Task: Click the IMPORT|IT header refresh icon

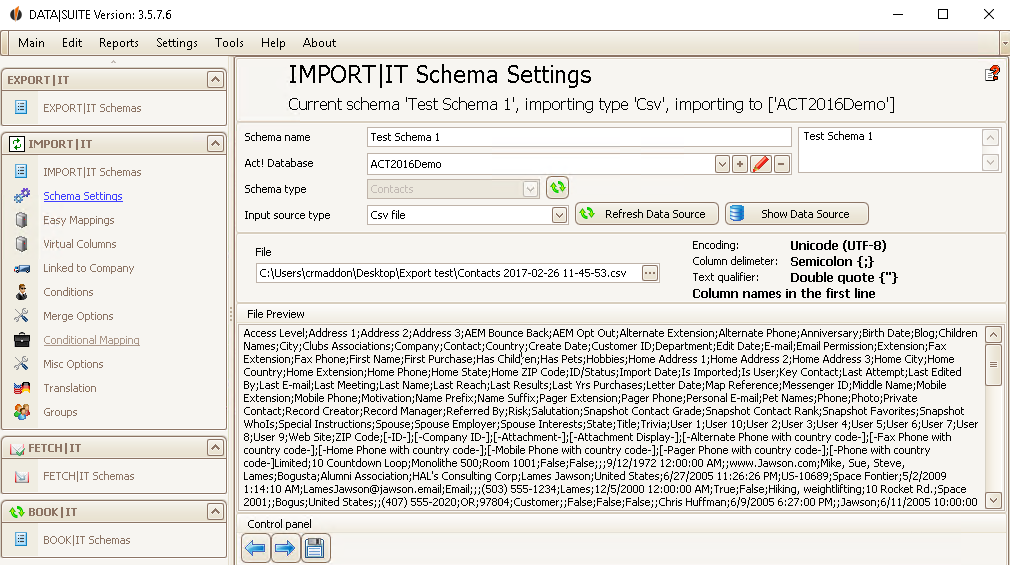Action: [17, 144]
